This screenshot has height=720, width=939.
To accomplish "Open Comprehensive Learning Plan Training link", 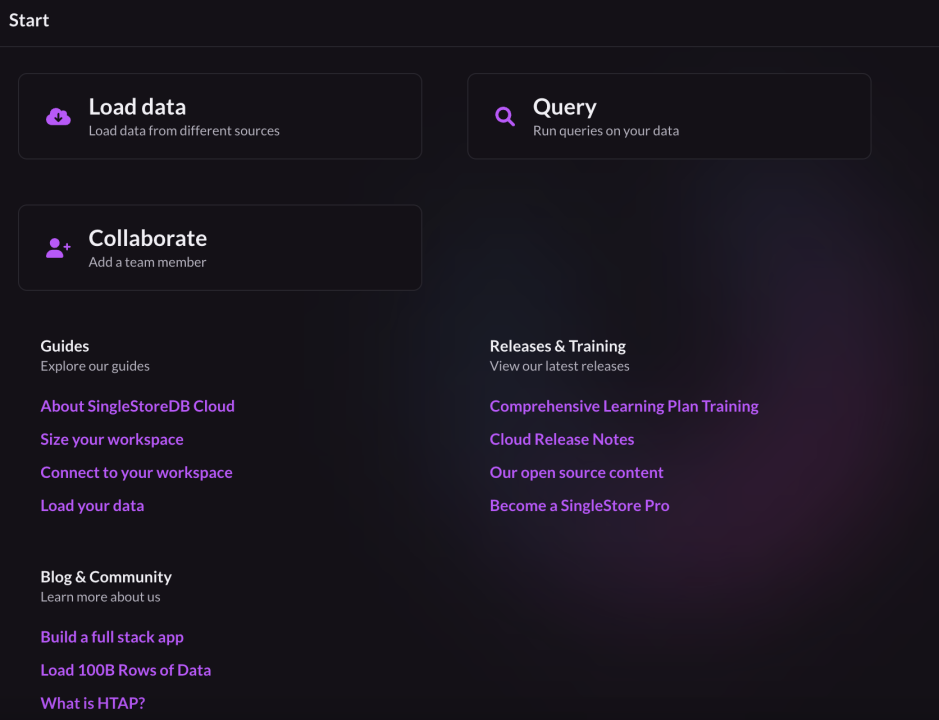I will (624, 406).
